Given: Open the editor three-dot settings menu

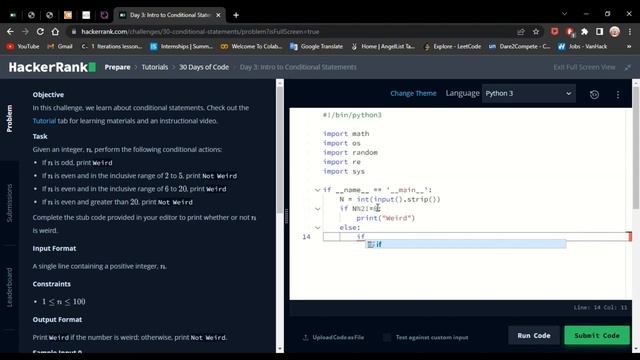Looking at the screenshot, I should pyautogui.click(x=618, y=94).
